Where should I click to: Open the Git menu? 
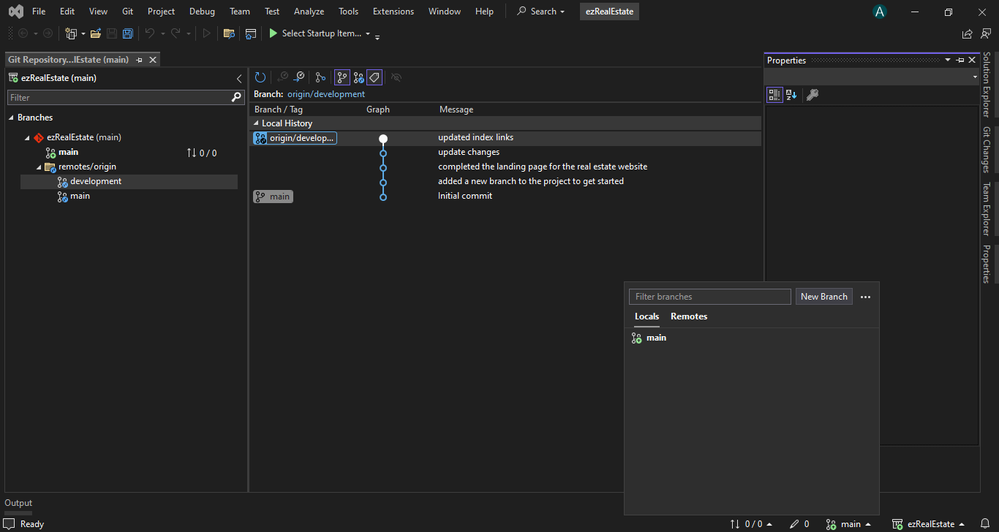coord(127,11)
